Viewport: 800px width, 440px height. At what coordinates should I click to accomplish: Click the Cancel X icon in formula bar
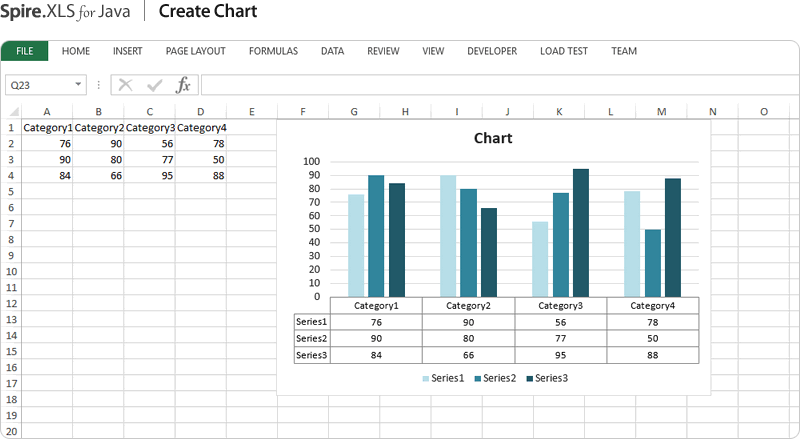pos(126,85)
